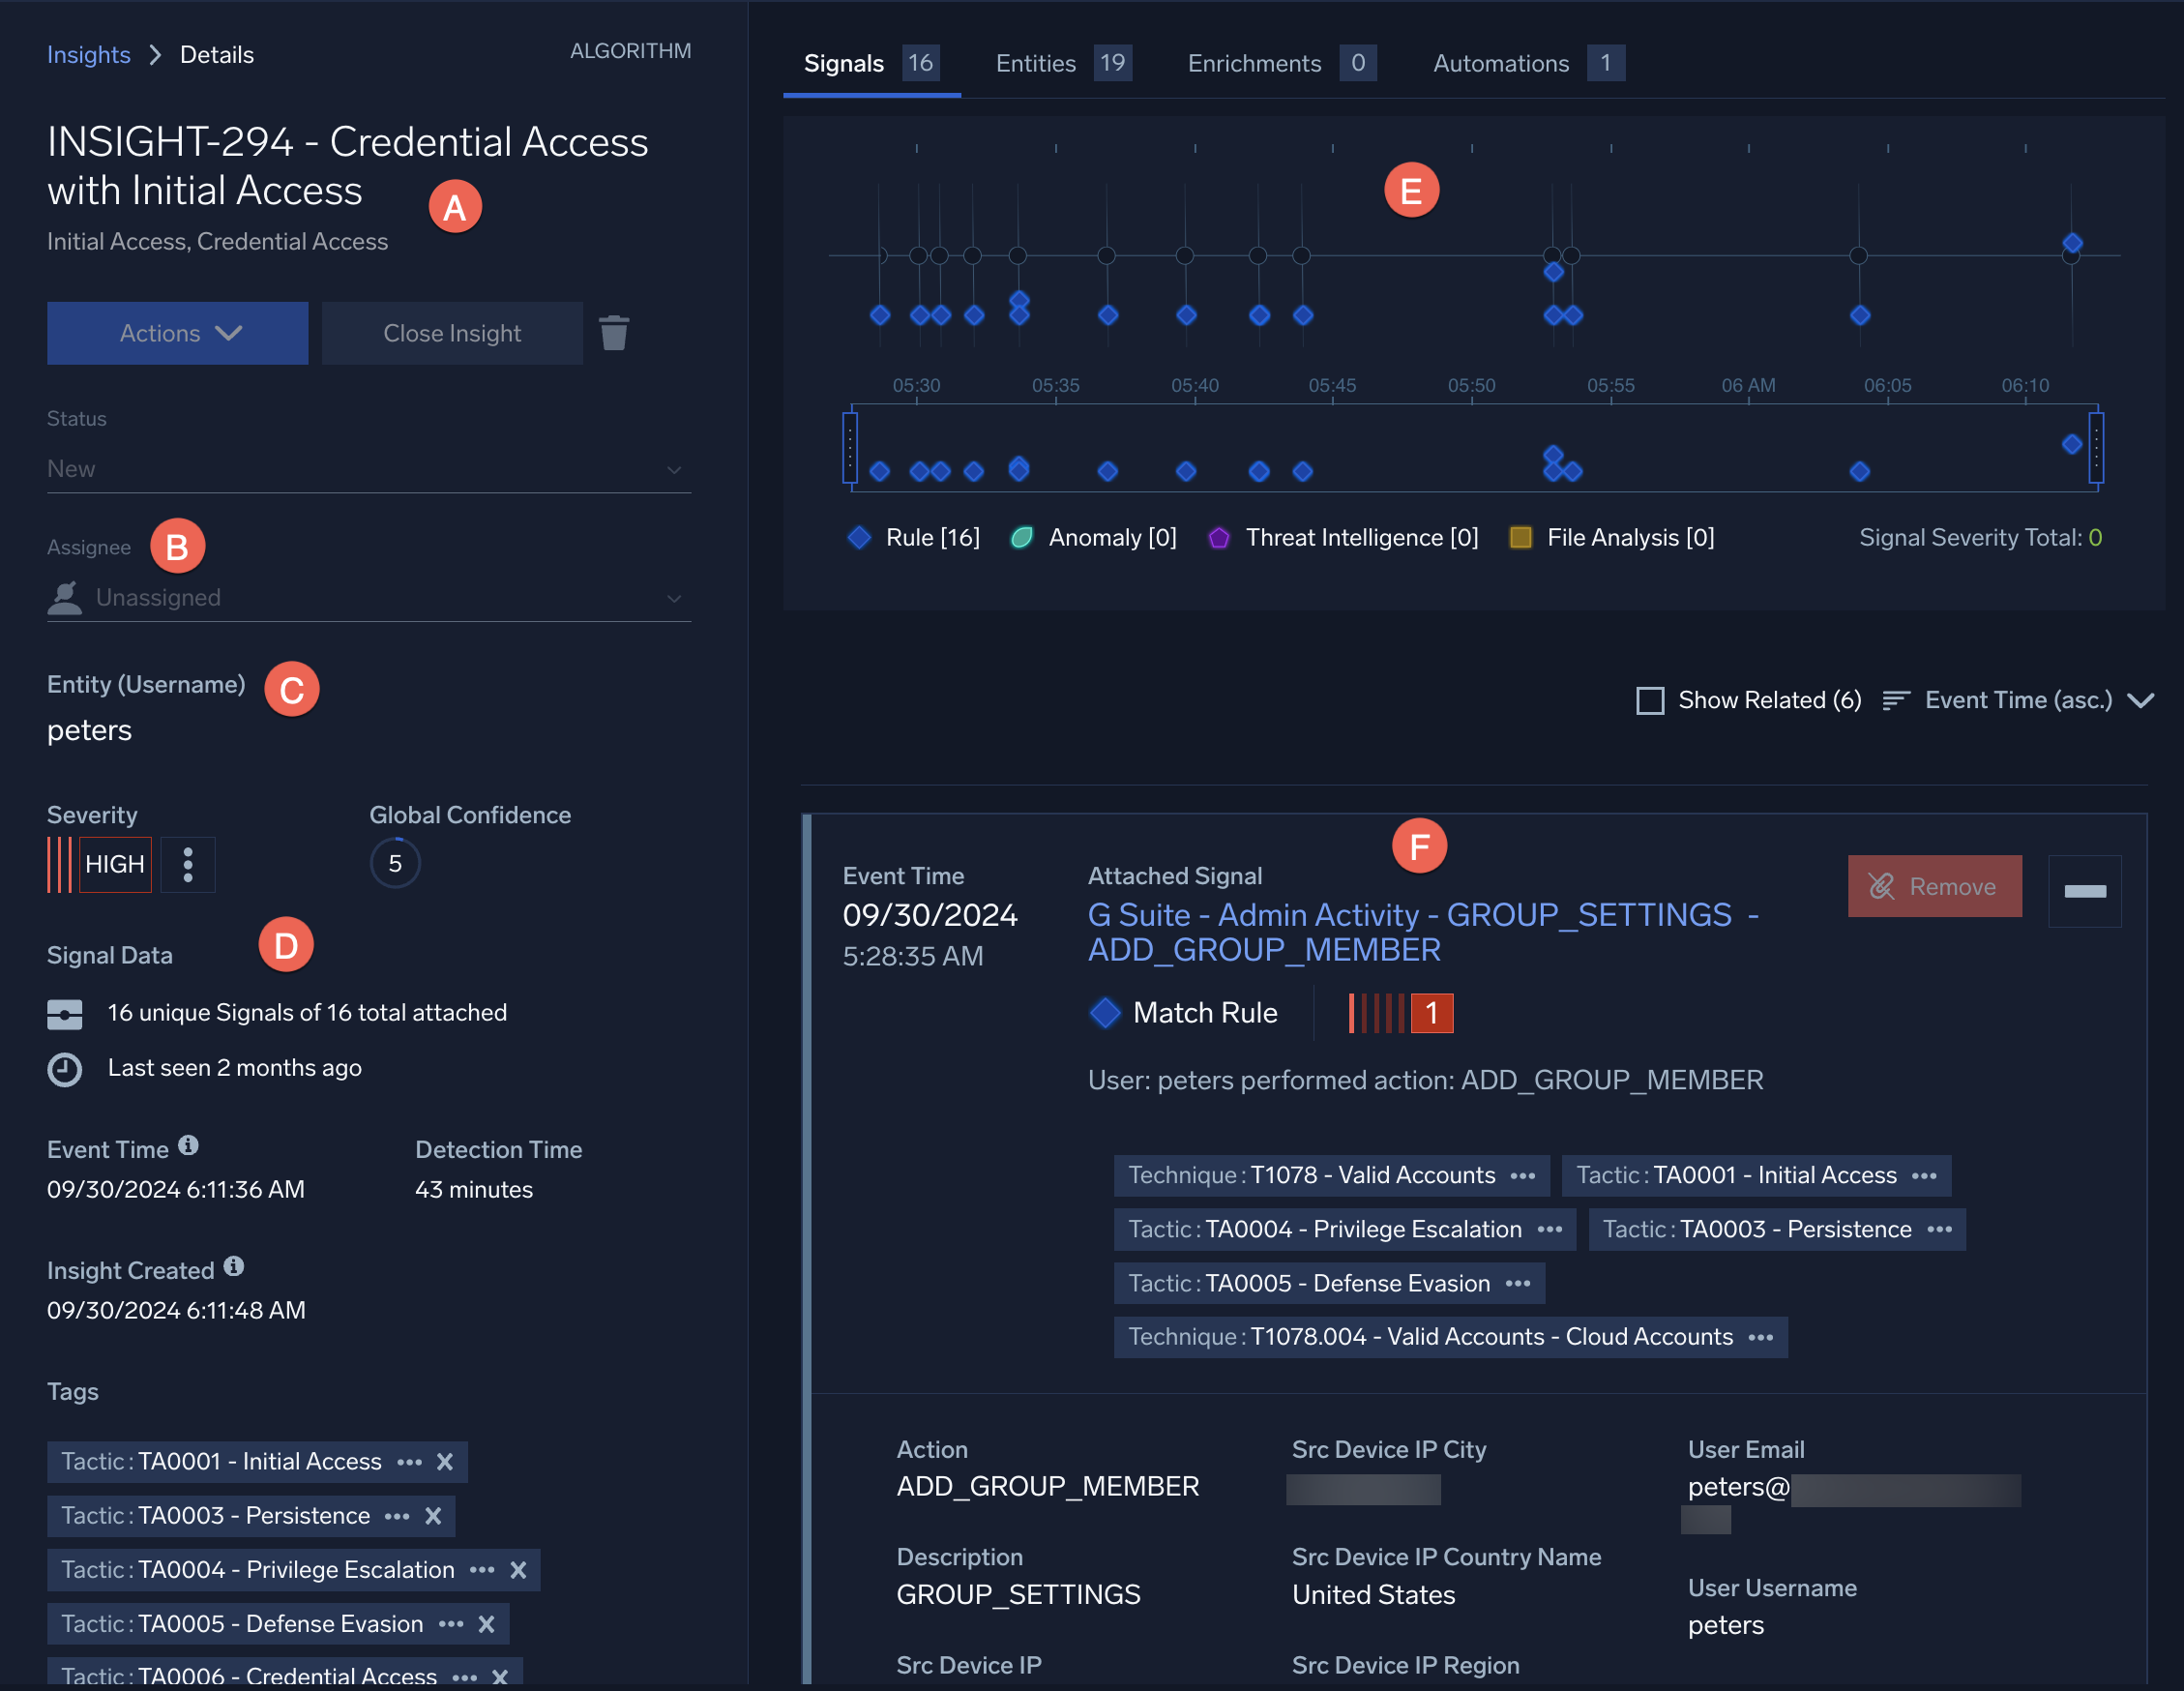Collapse the signal card with minus icon

pos(2084,890)
